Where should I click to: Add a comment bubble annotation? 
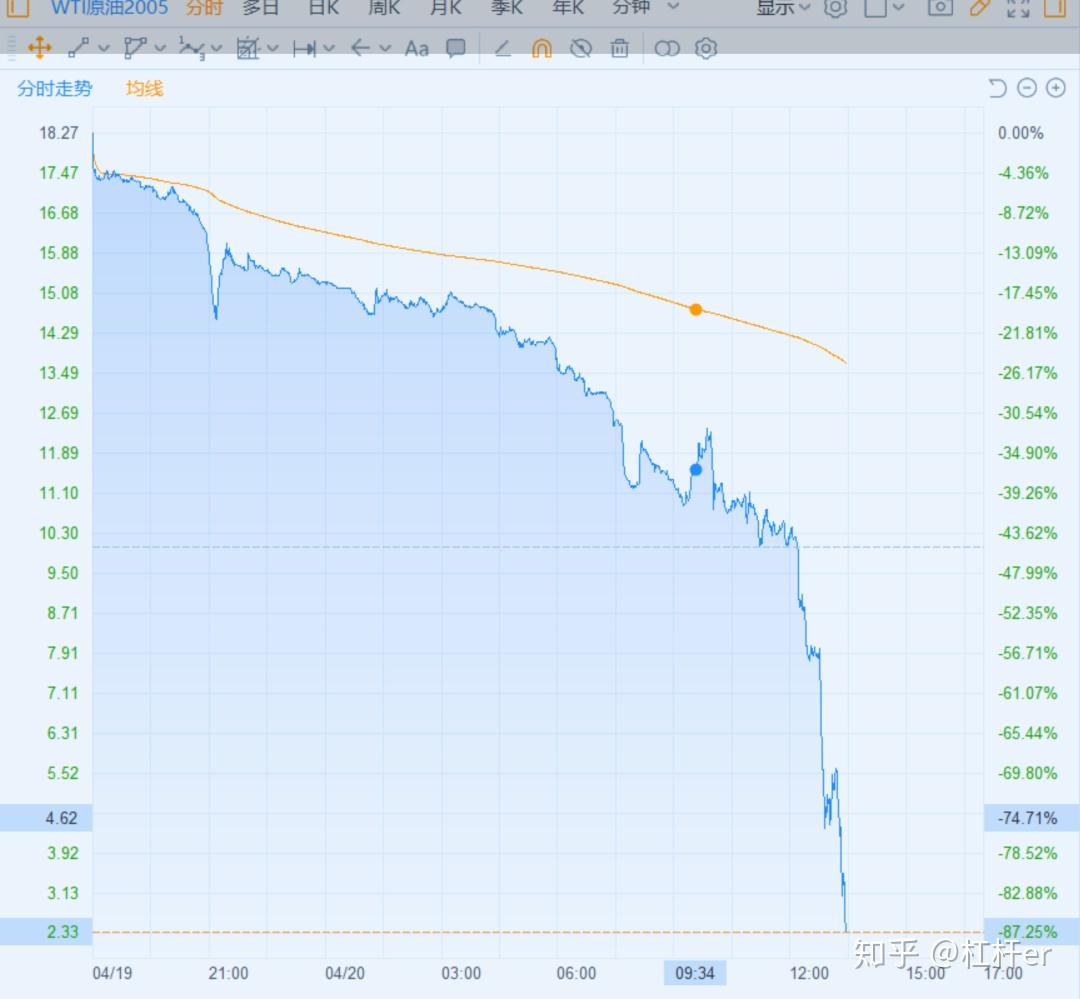pyautogui.click(x=455, y=48)
